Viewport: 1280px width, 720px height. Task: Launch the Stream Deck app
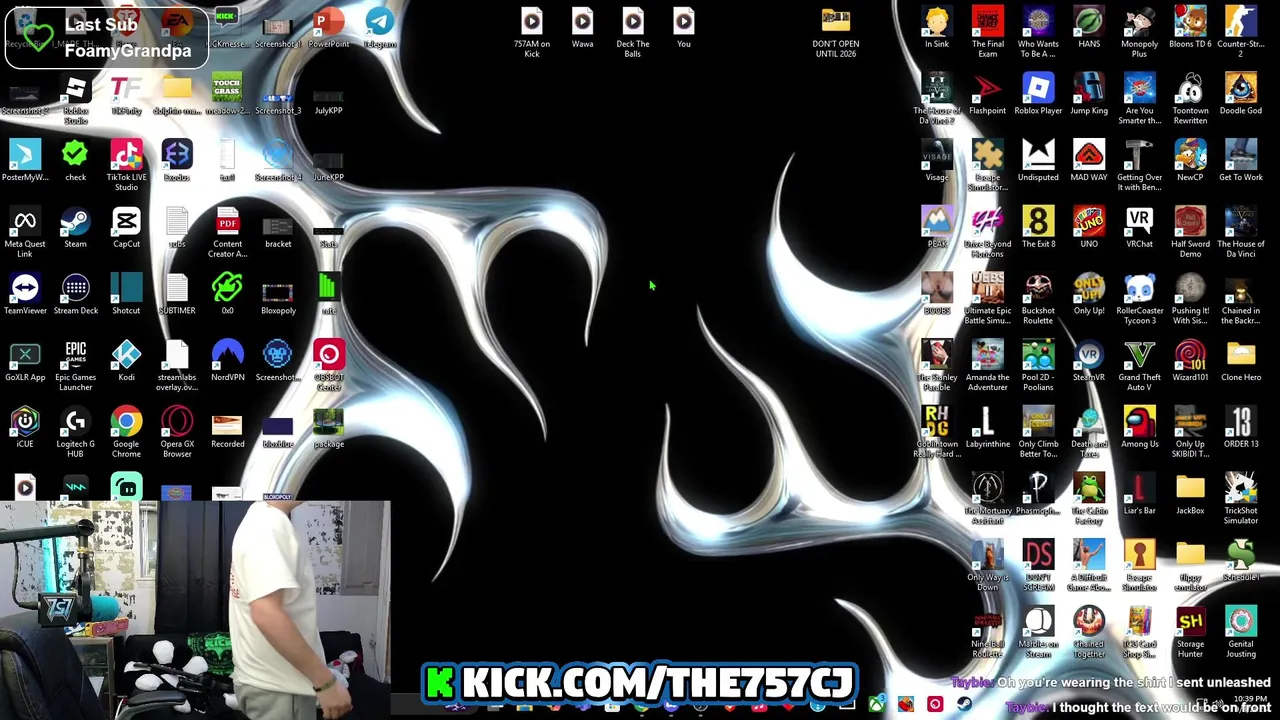(x=76, y=295)
